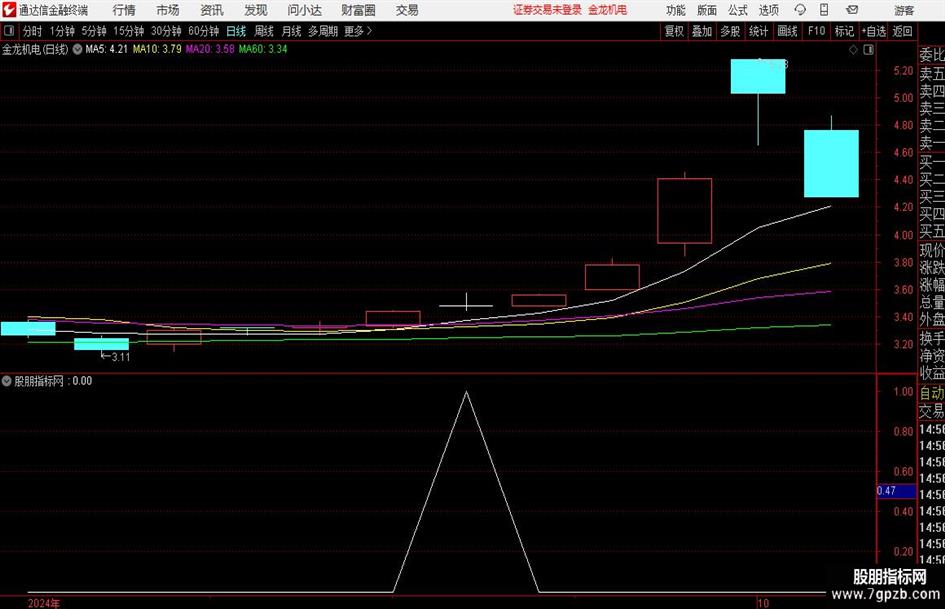945x609 pixels.
Task: Open the mobile phone icon in title bar
Action: [824, 10]
